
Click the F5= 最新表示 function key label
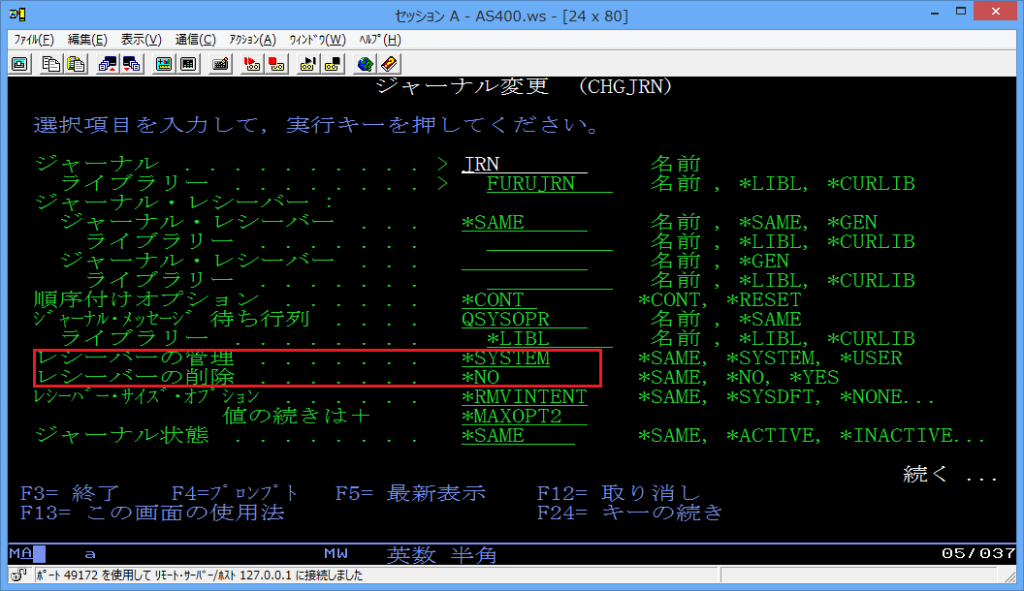(x=411, y=492)
